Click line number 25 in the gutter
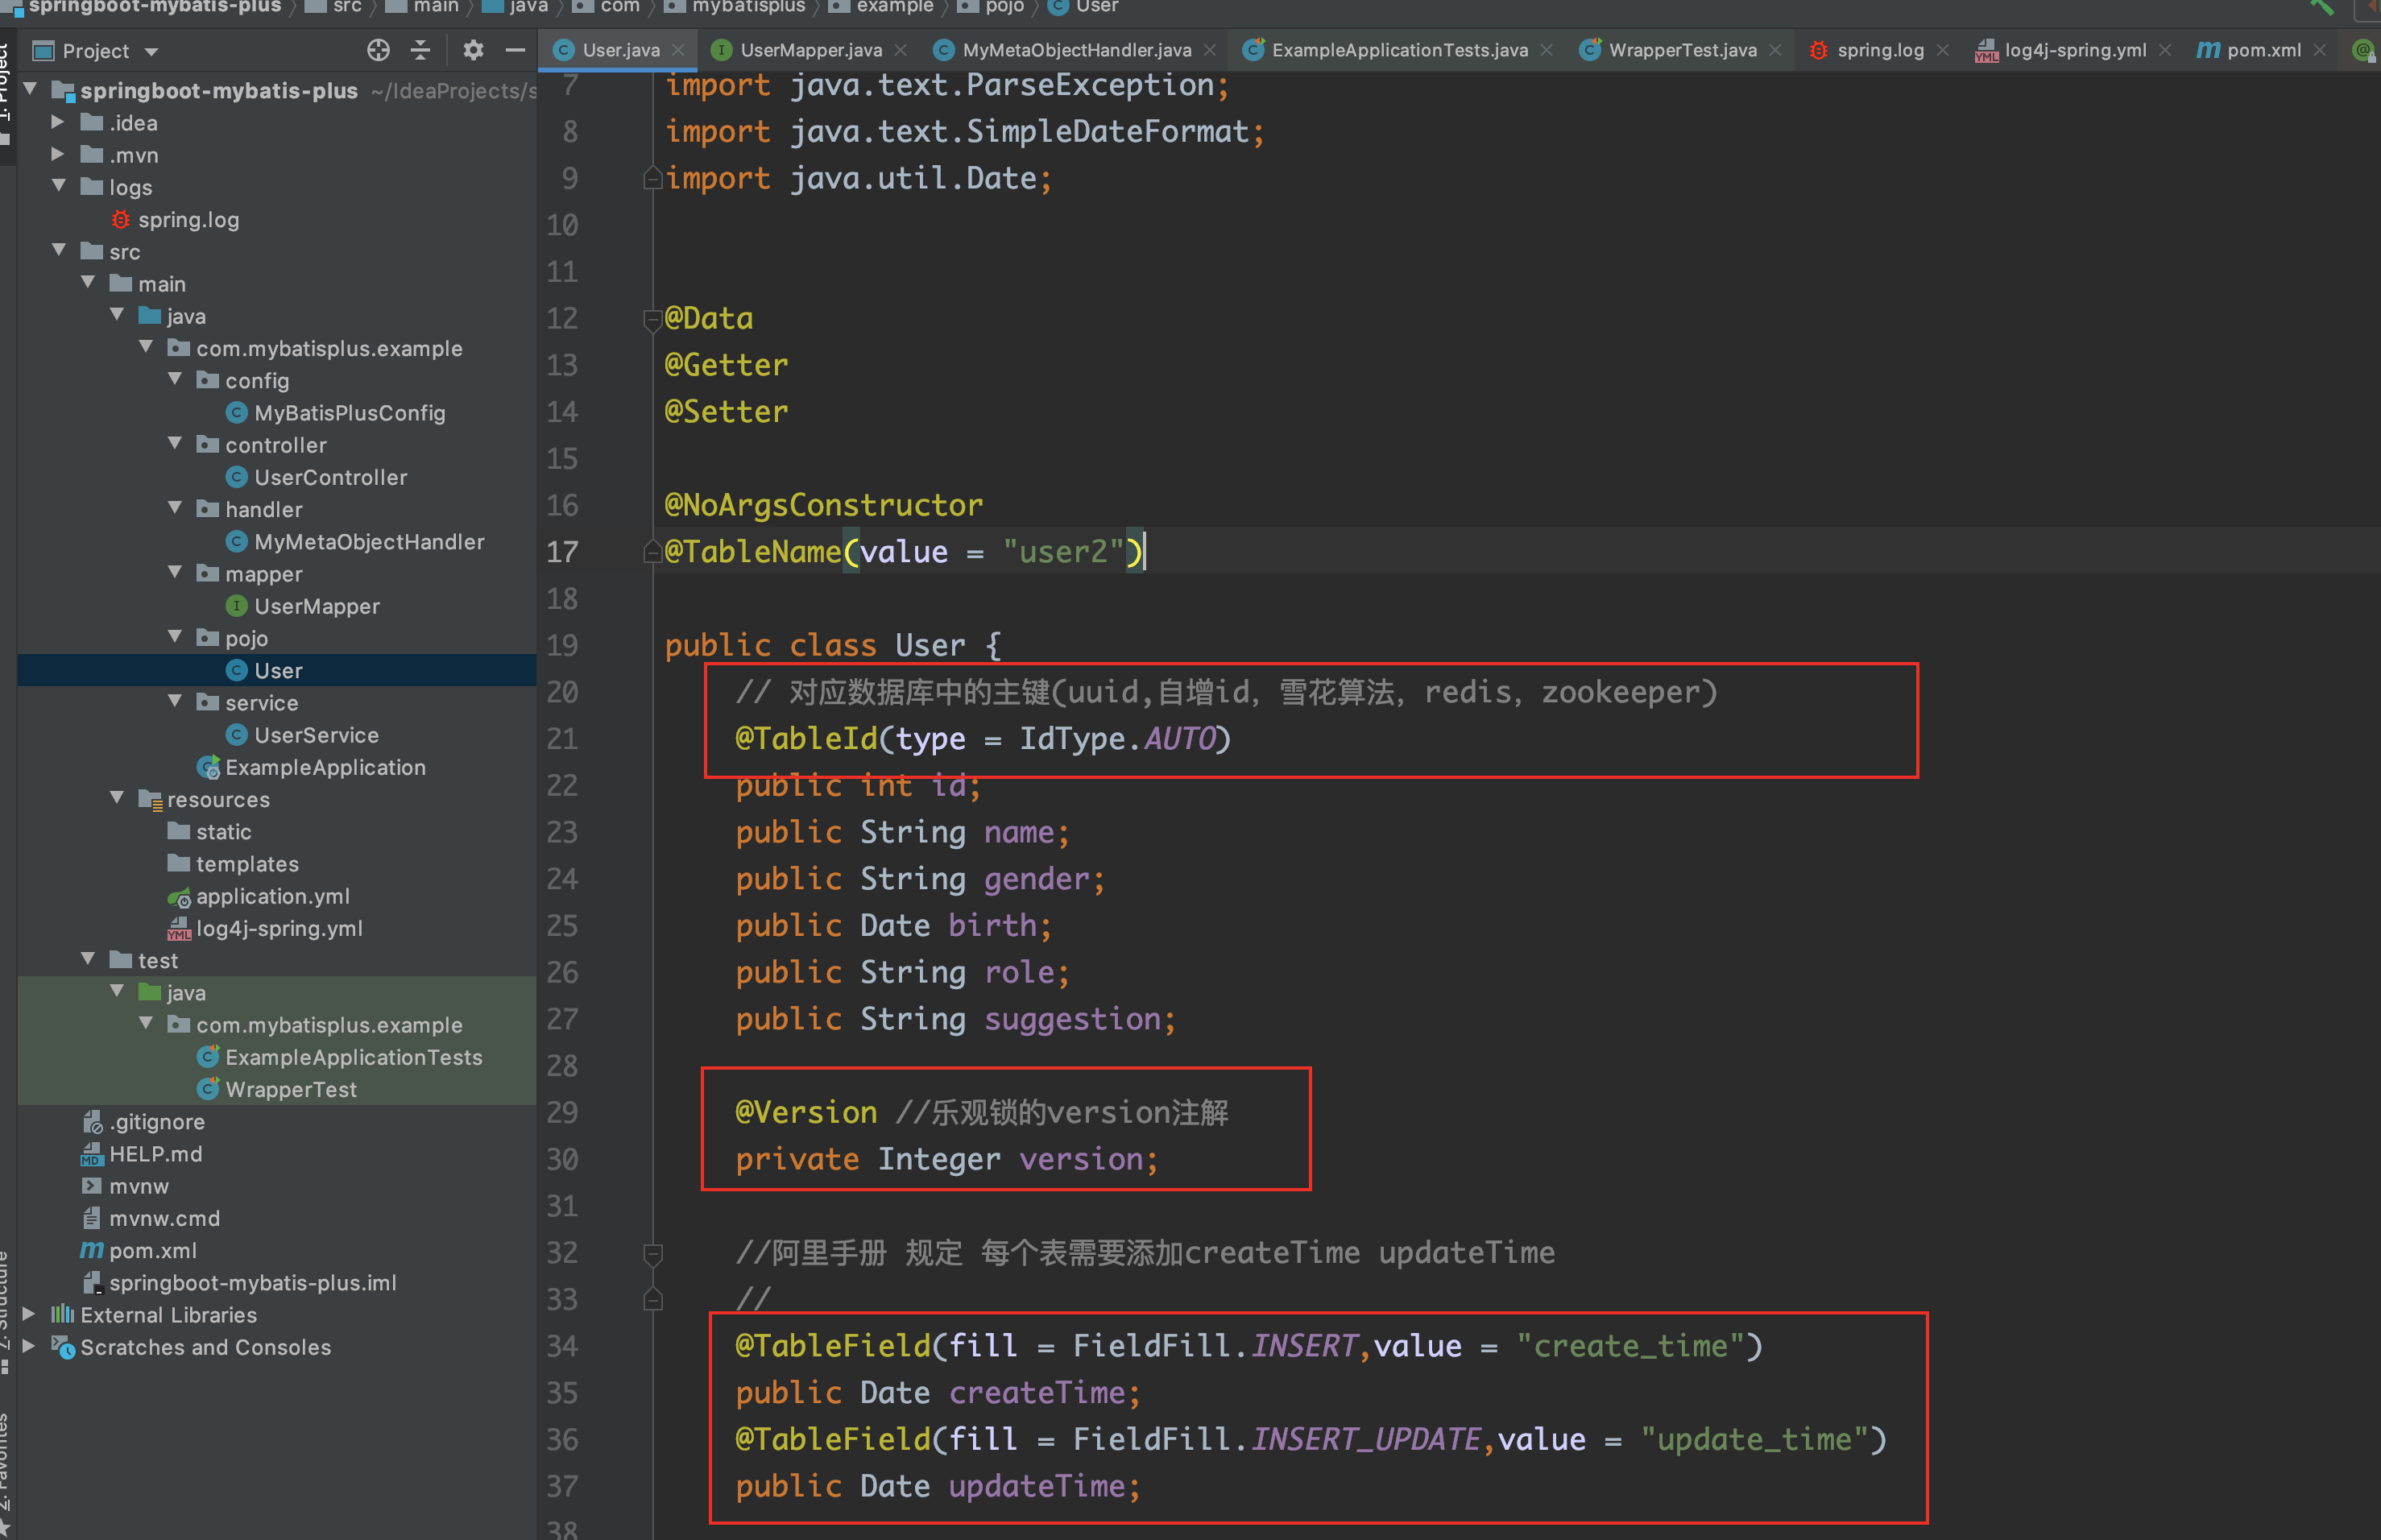Viewport: 2381px width, 1540px height. pyautogui.click(x=563, y=926)
